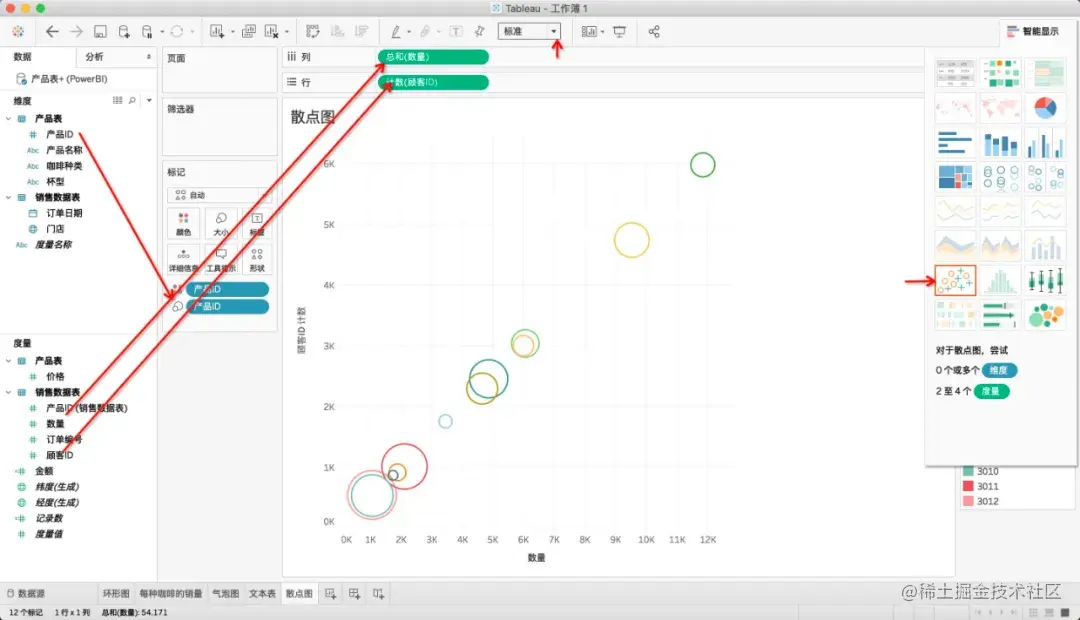Add a new data source icon

(x=124, y=32)
